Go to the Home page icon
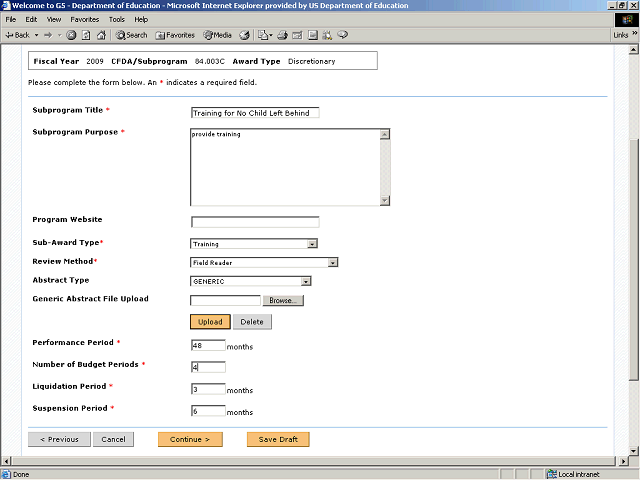This screenshot has width=640, height=480. tap(101, 35)
